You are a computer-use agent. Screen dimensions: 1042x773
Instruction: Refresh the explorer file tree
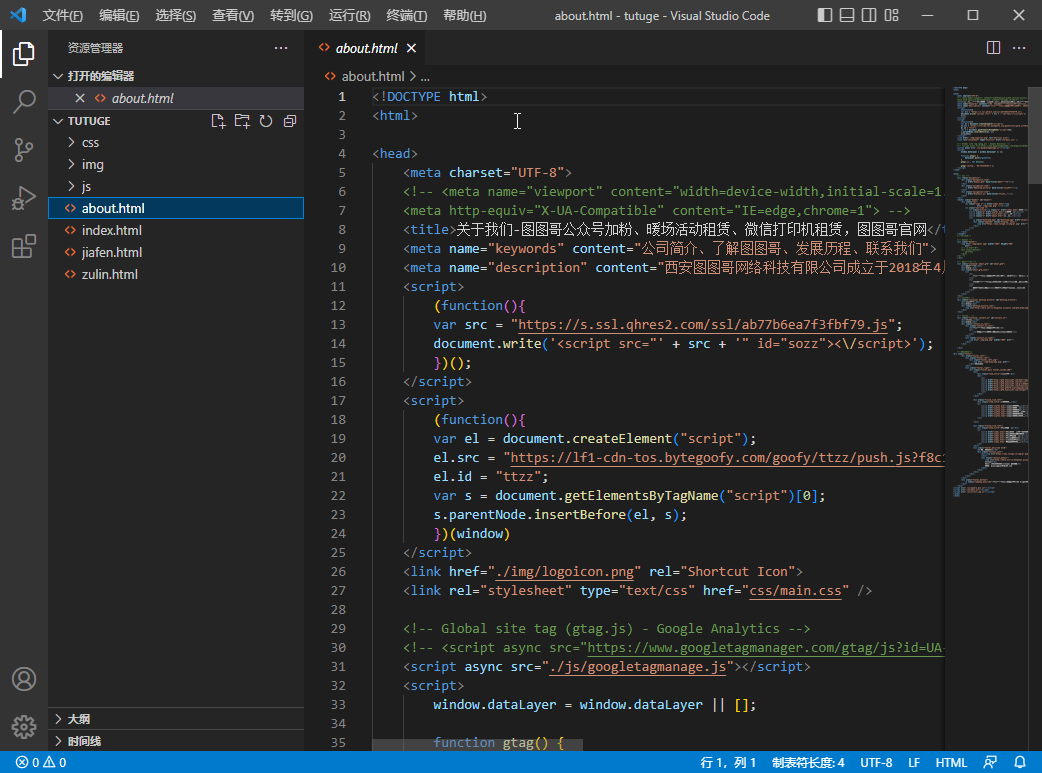[x=266, y=121]
